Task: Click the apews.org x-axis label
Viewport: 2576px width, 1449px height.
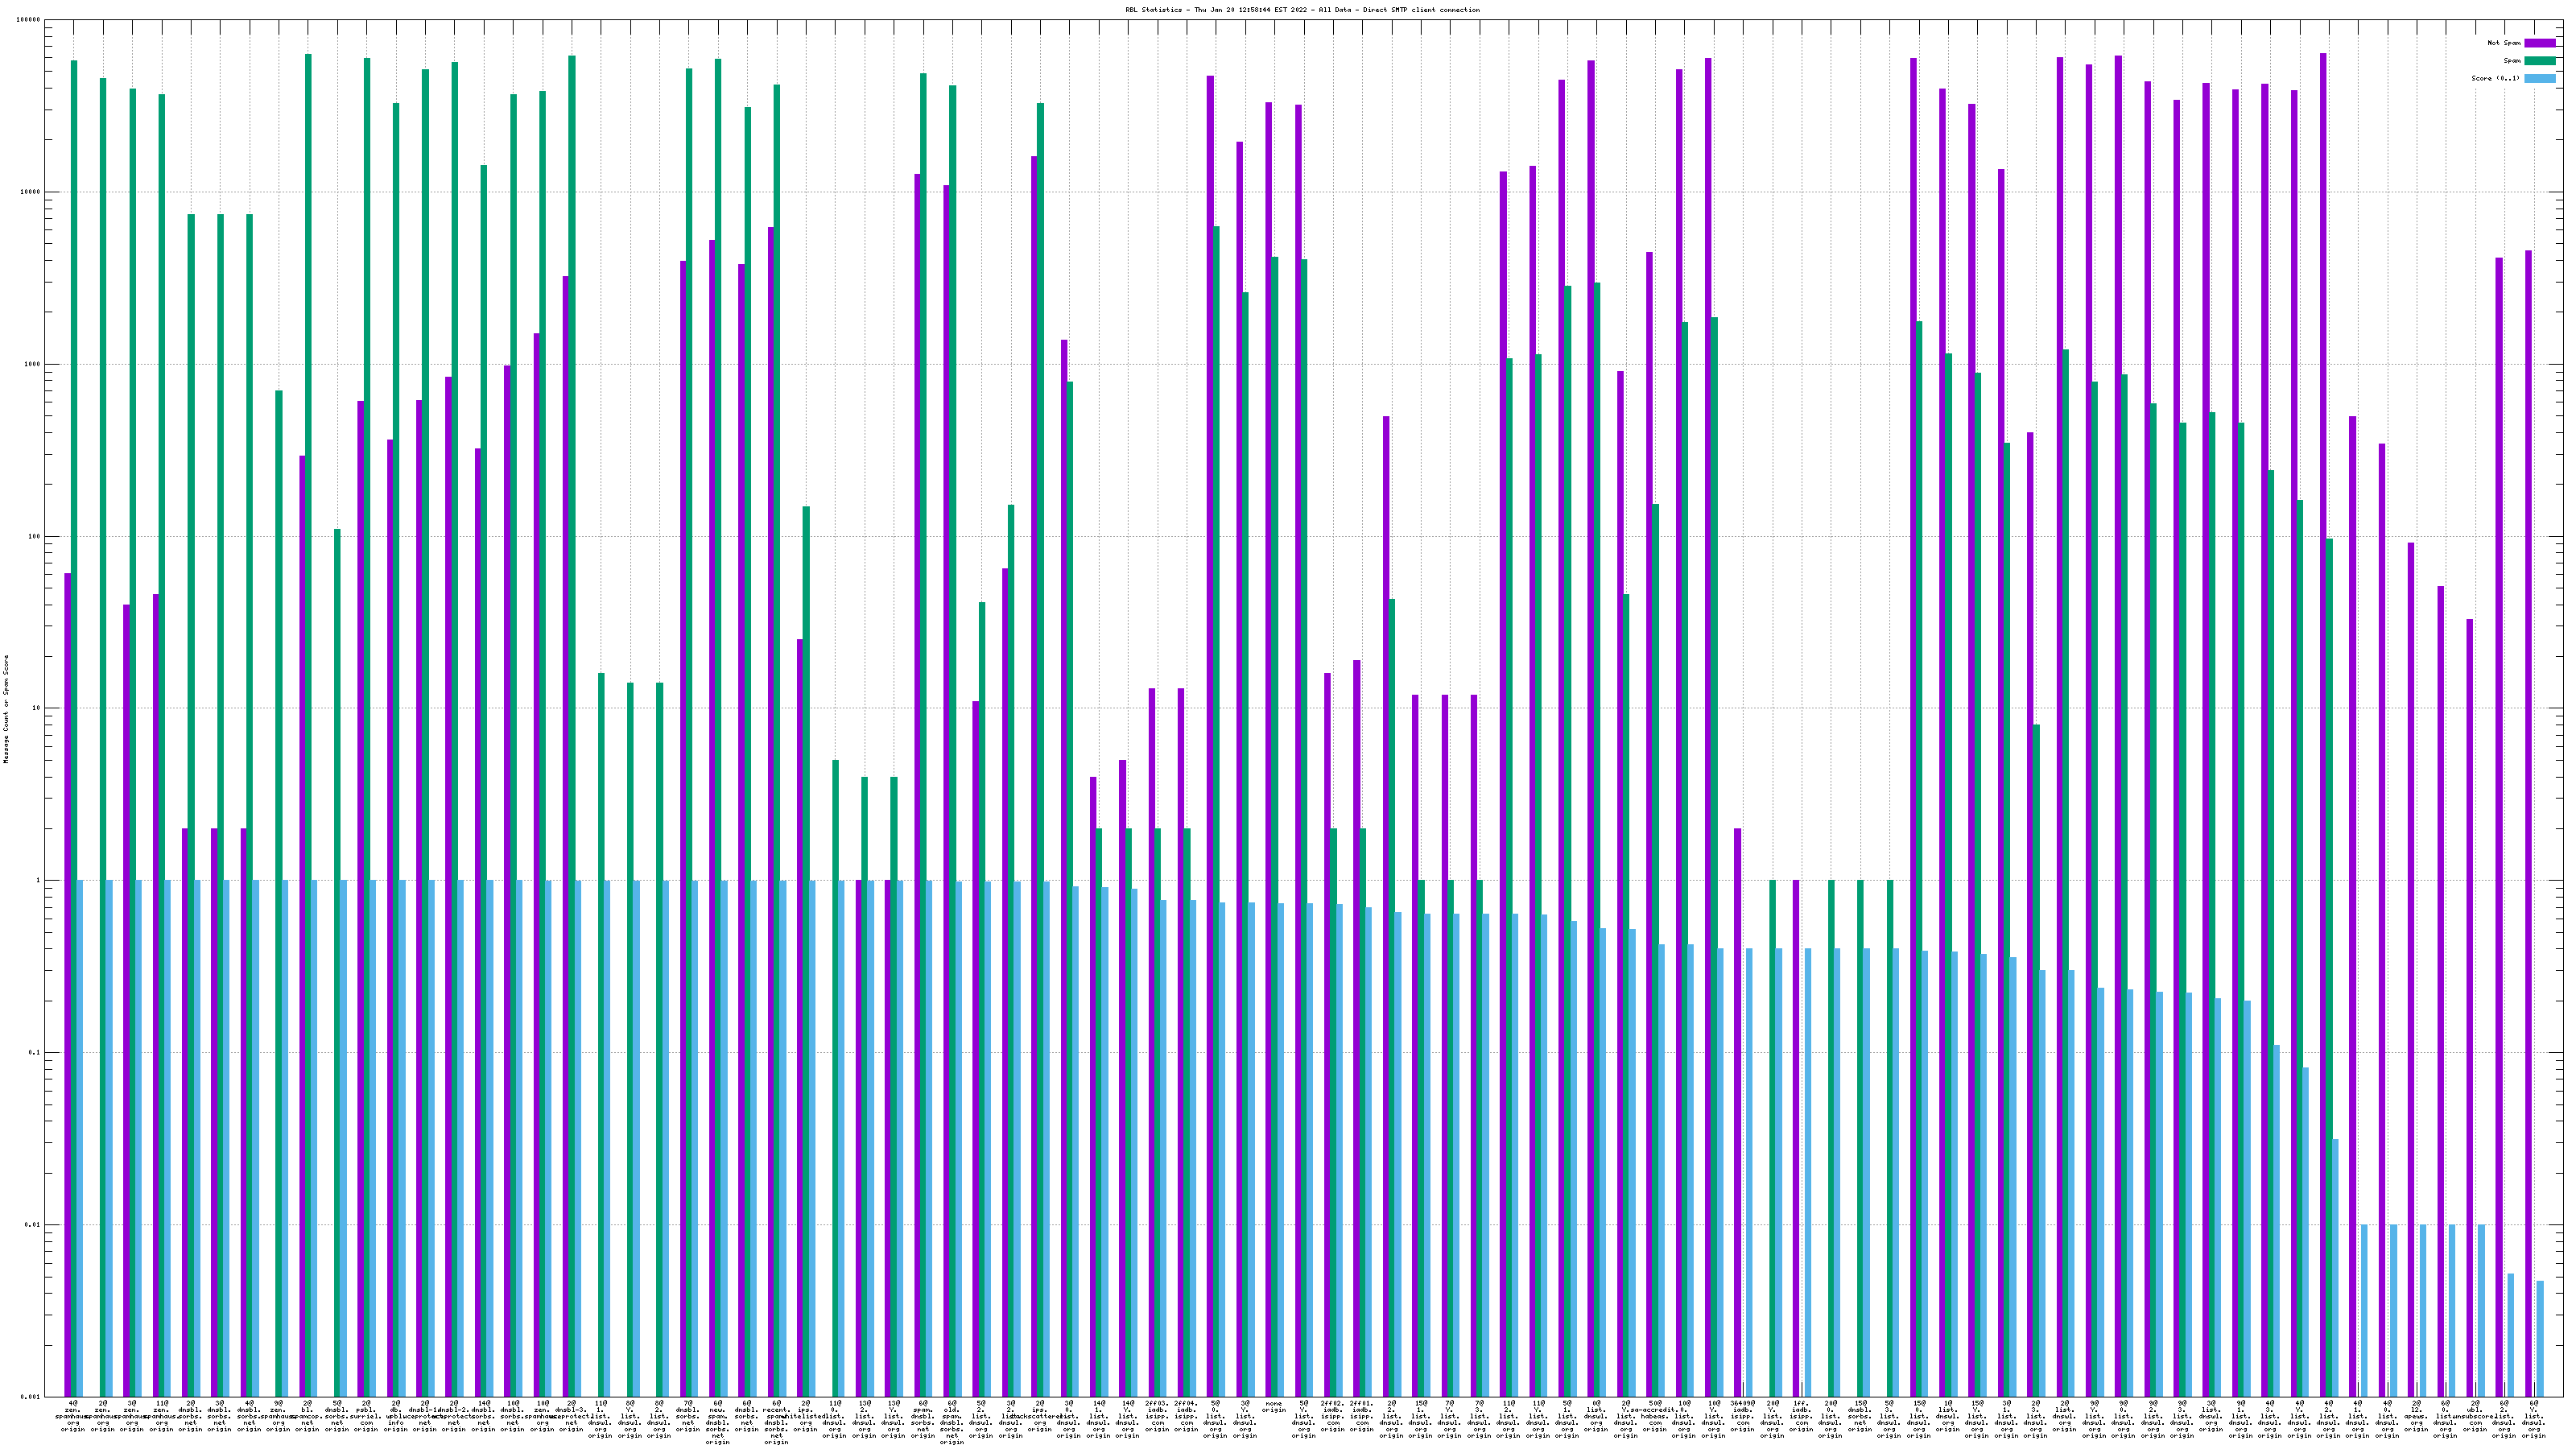Action: click(x=2417, y=1416)
